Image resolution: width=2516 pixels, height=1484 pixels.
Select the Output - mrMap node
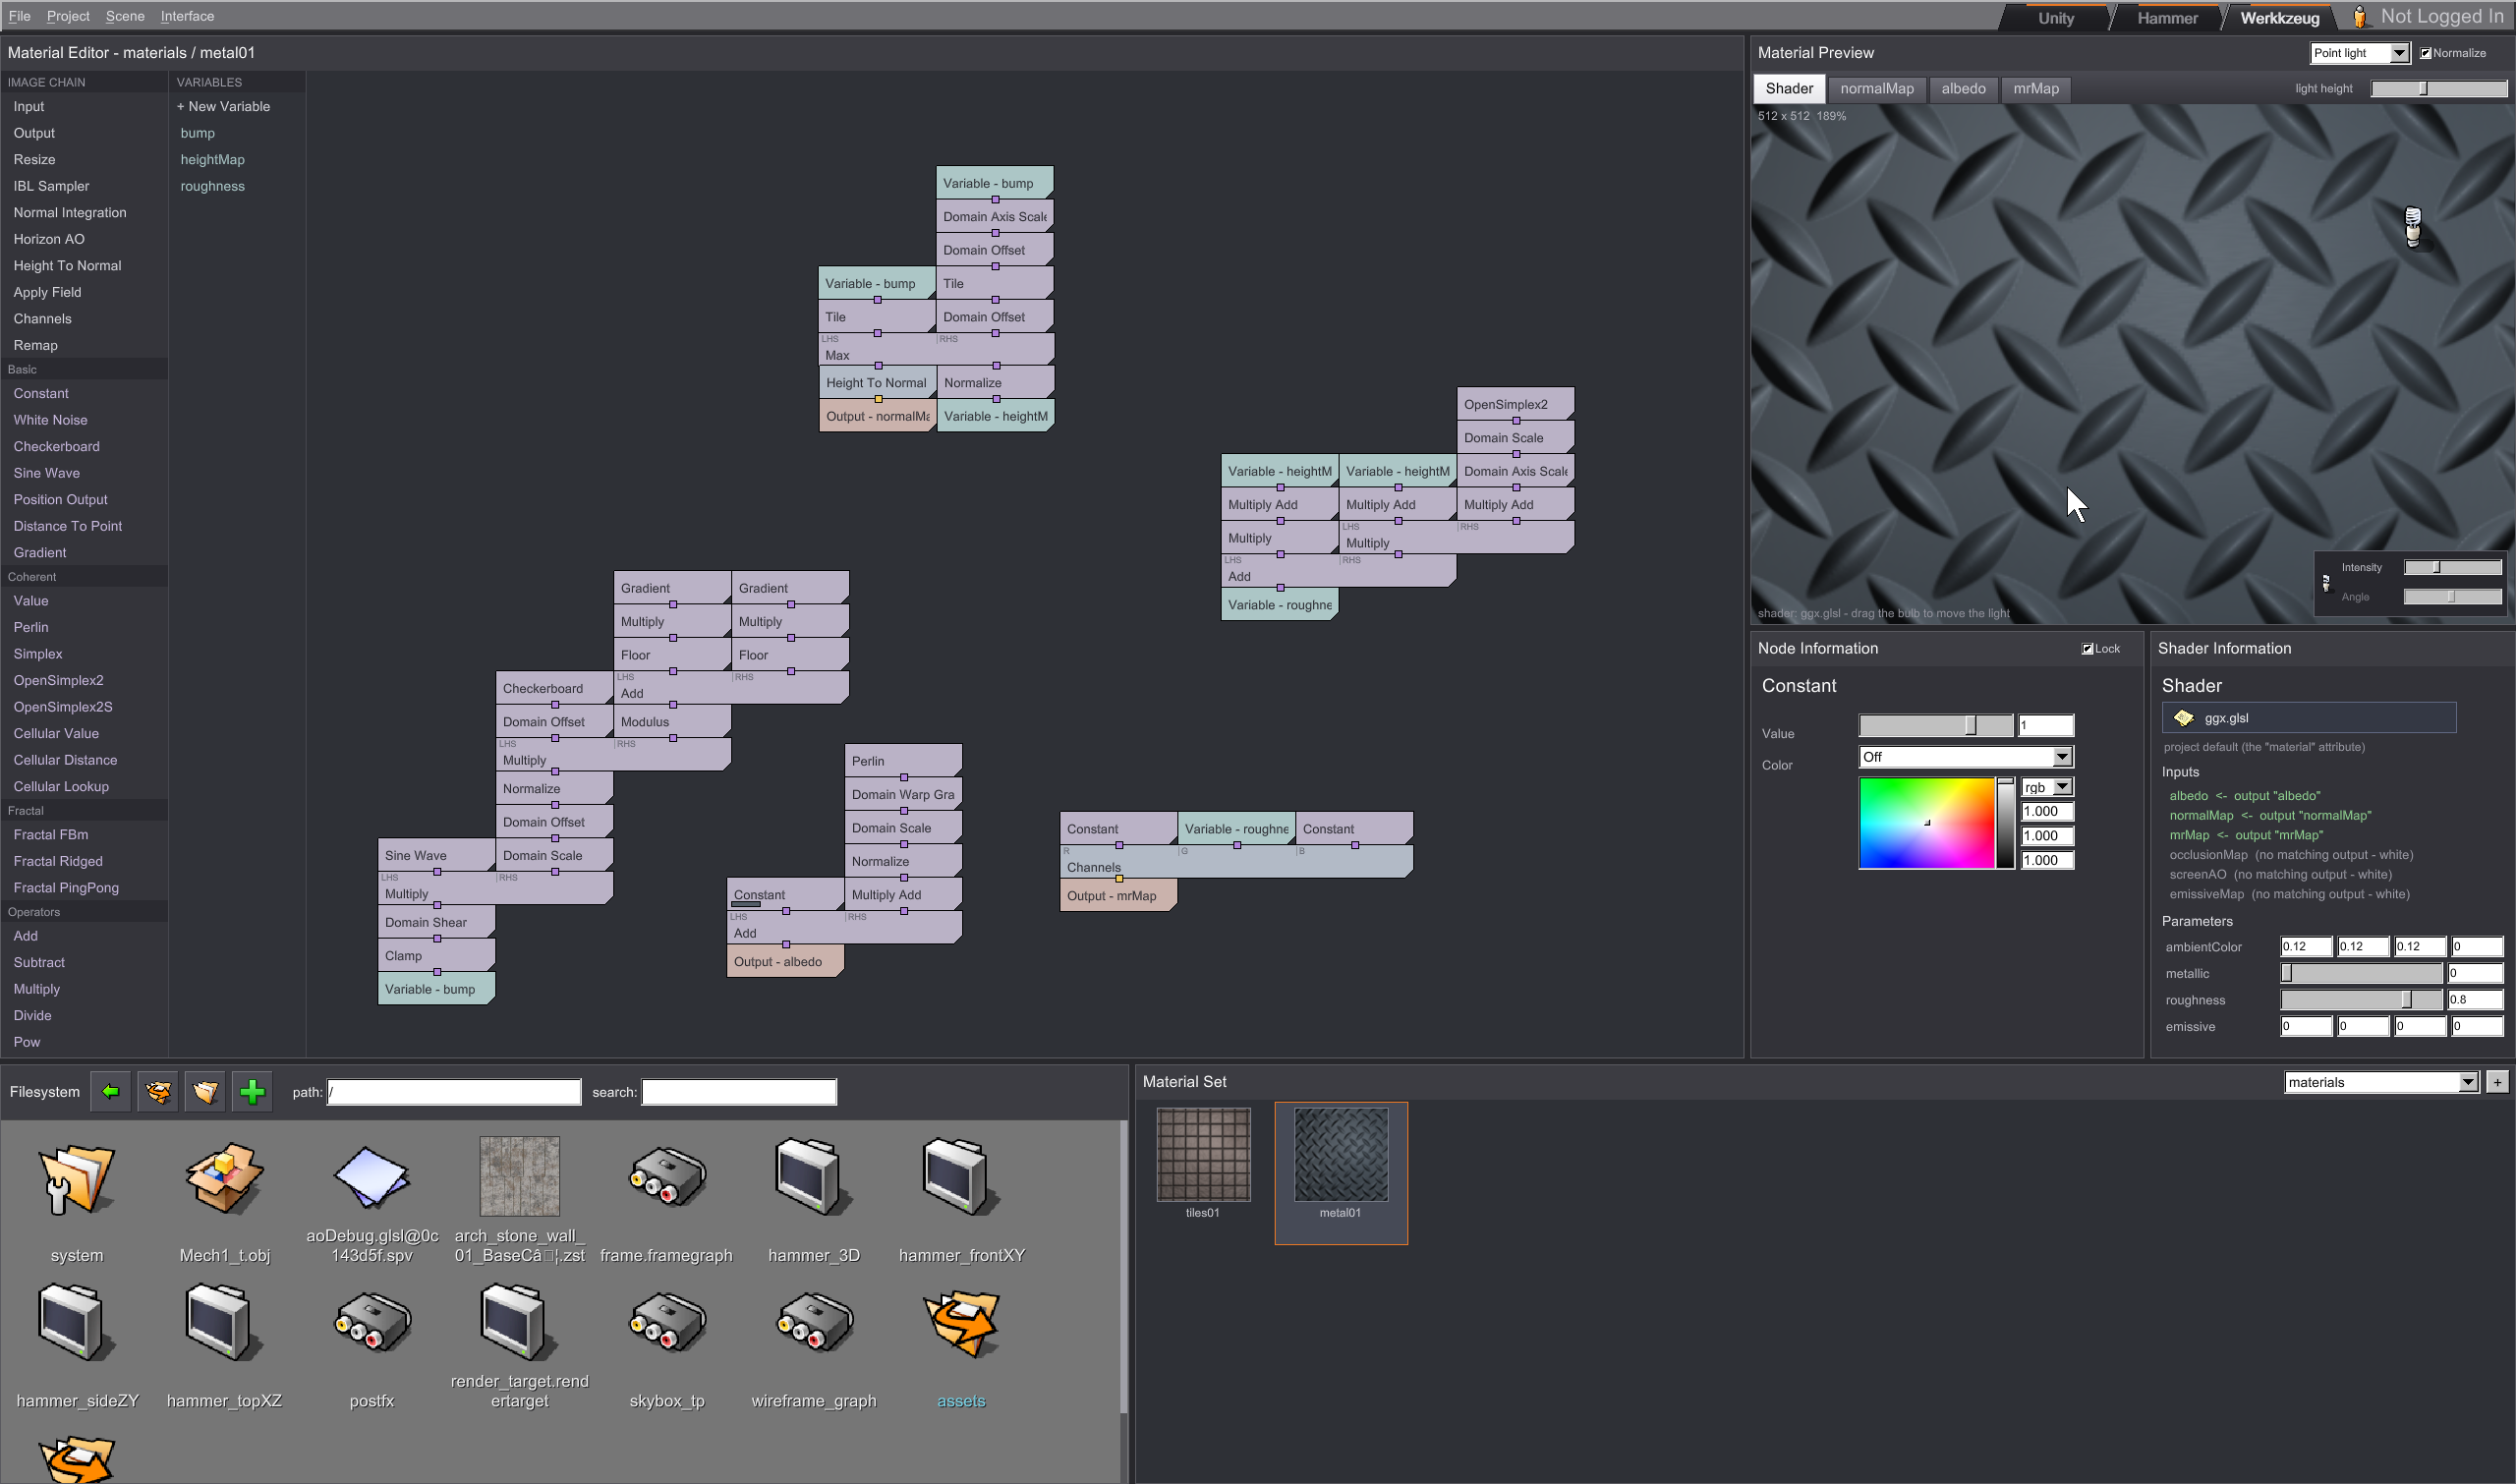pos(1118,896)
